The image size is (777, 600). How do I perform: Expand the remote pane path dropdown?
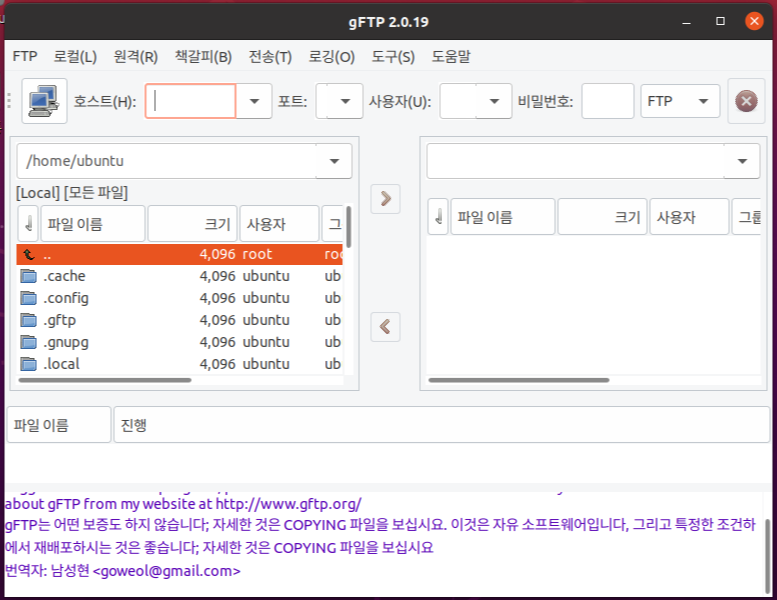click(x=742, y=161)
